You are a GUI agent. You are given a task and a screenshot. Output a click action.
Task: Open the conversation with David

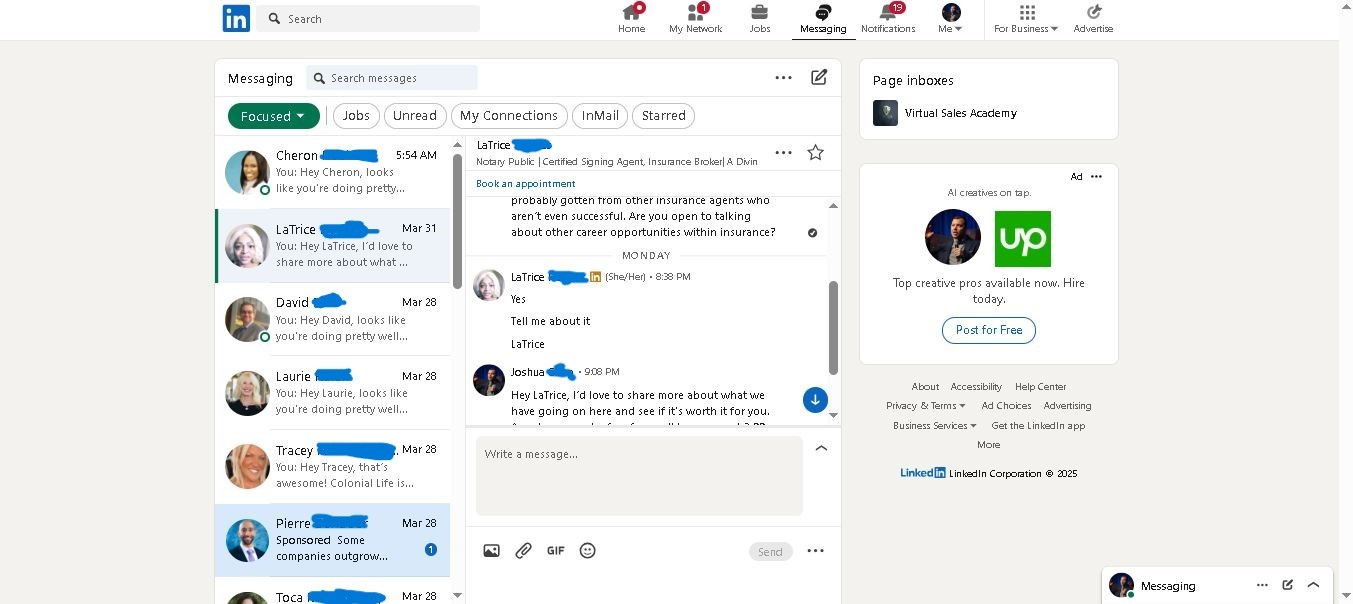point(332,319)
